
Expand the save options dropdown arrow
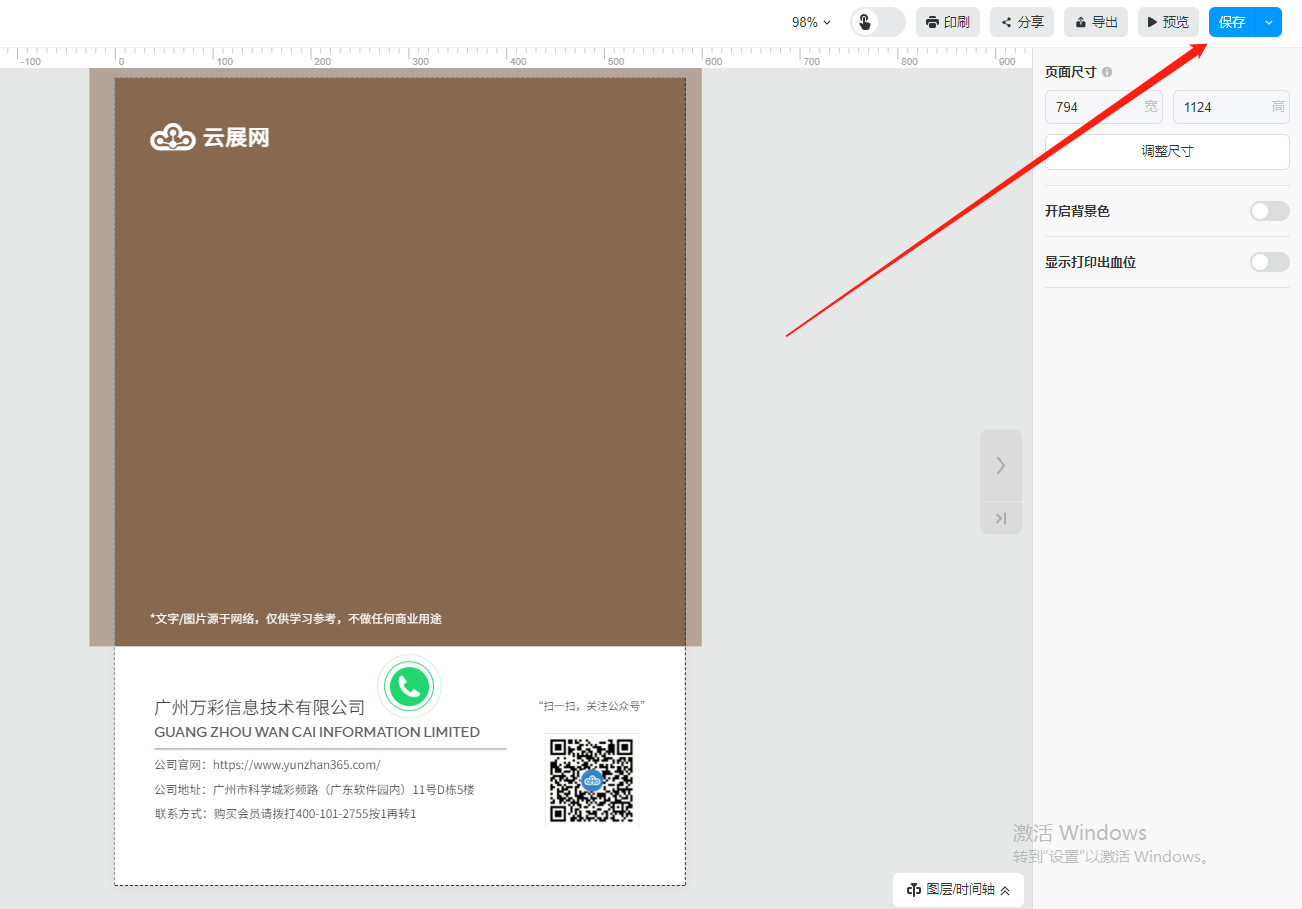point(1269,22)
